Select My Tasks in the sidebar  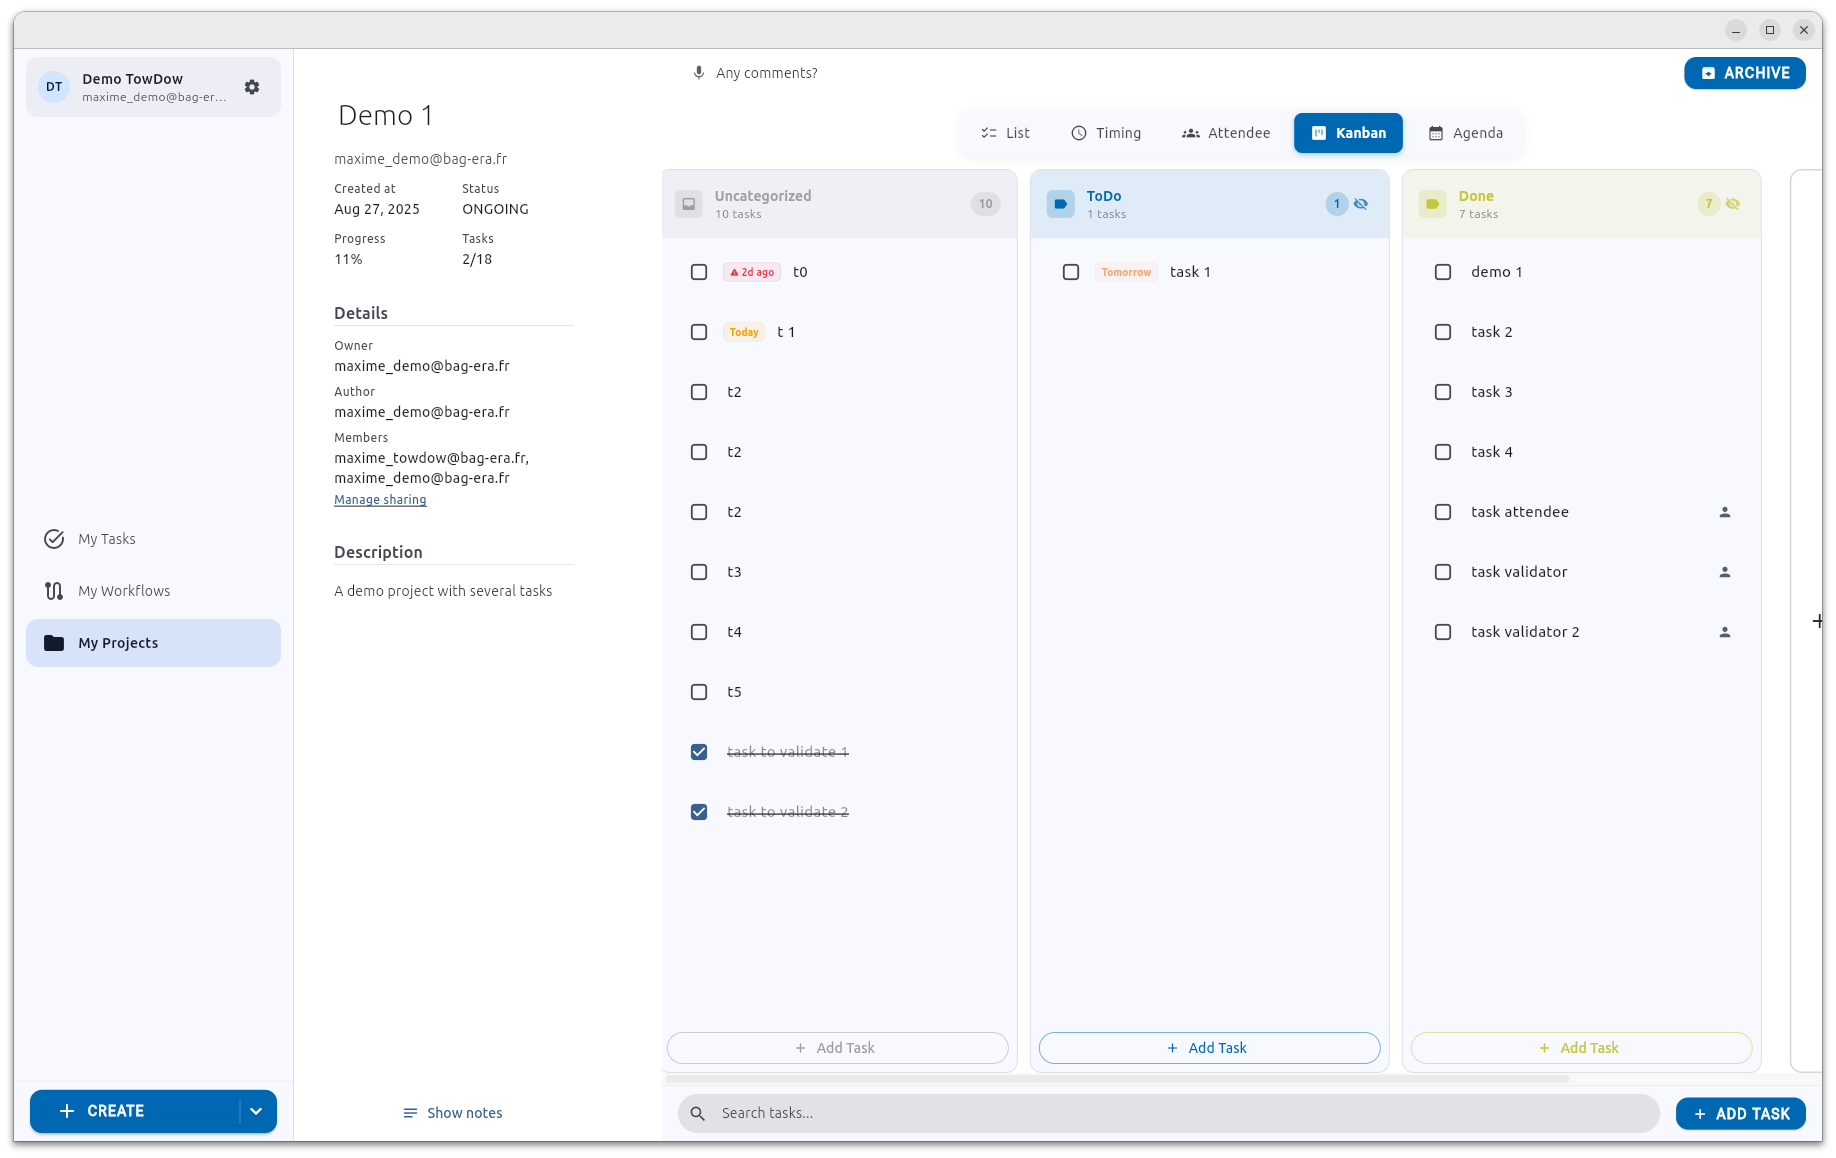[105, 539]
